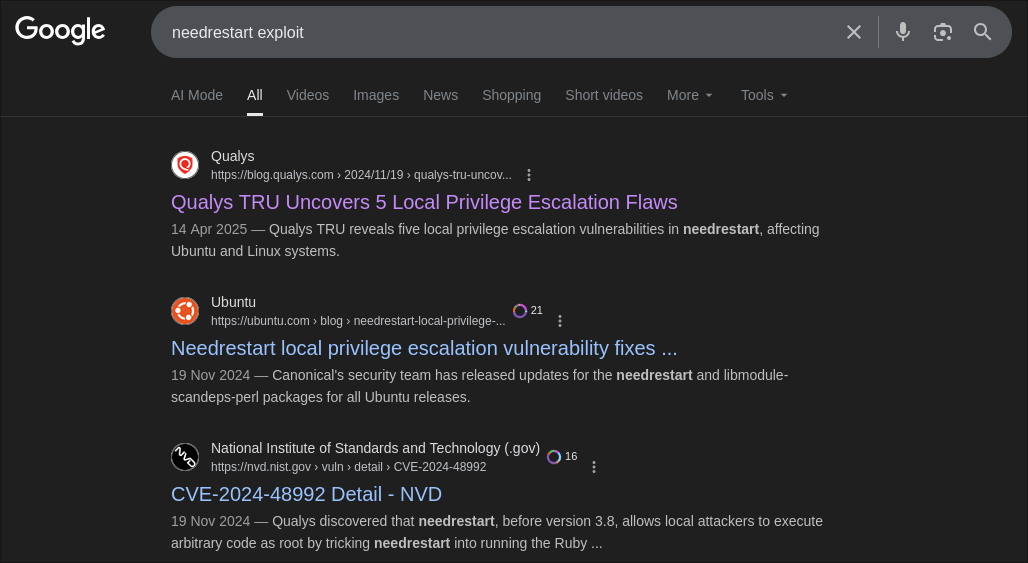Clear the search box with the X icon
The image size is (1028, 563).
[x=853, y=32]
